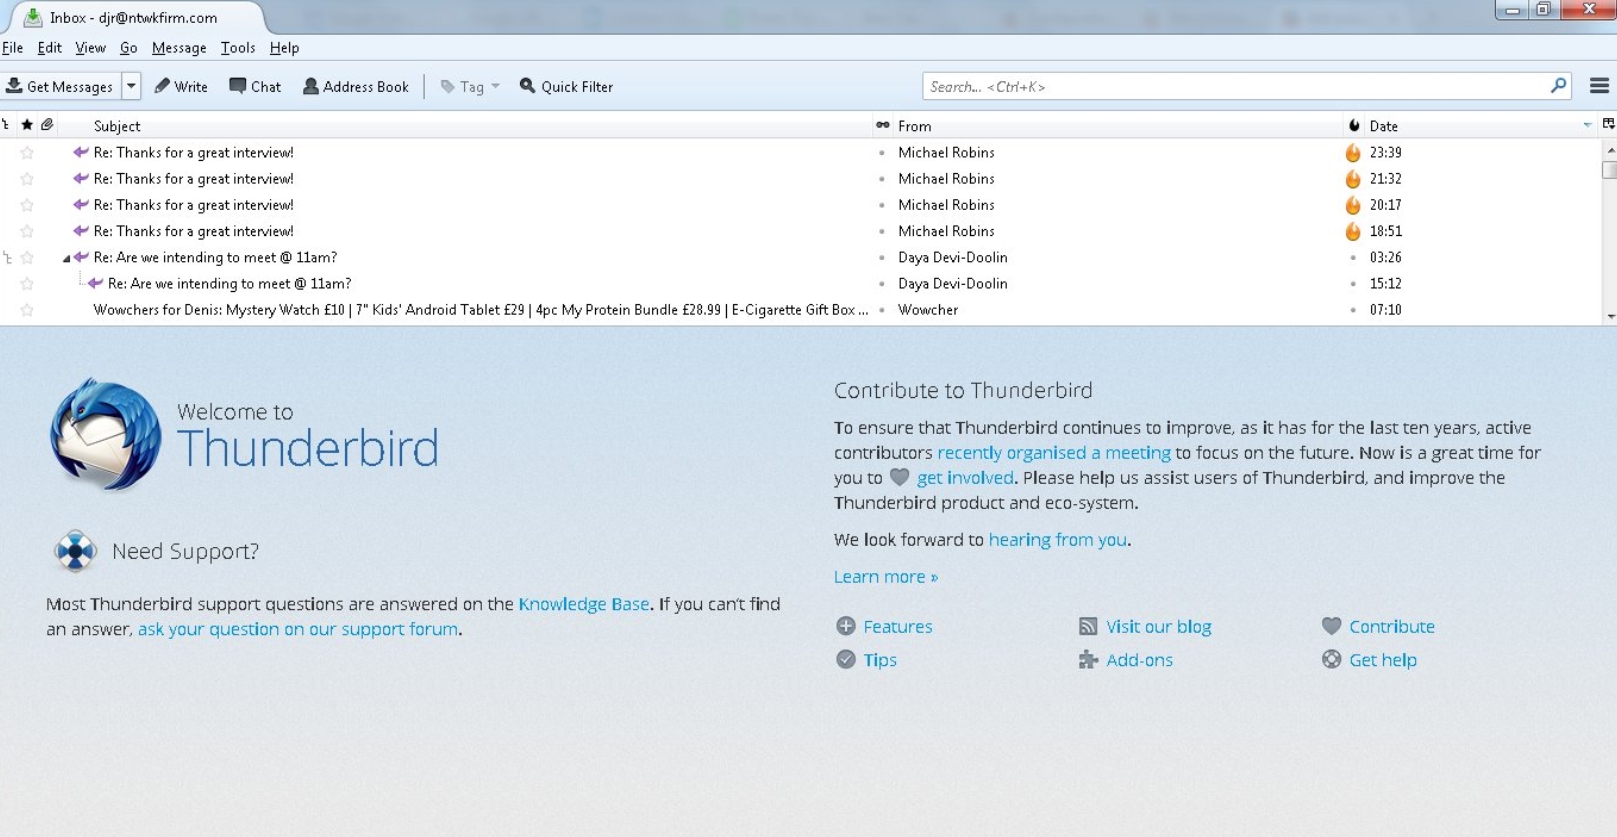The width and height of the screenshot is (1617, 837).
Task: Star the 21:32 Michael Robins message
Action: click(27, 179)
